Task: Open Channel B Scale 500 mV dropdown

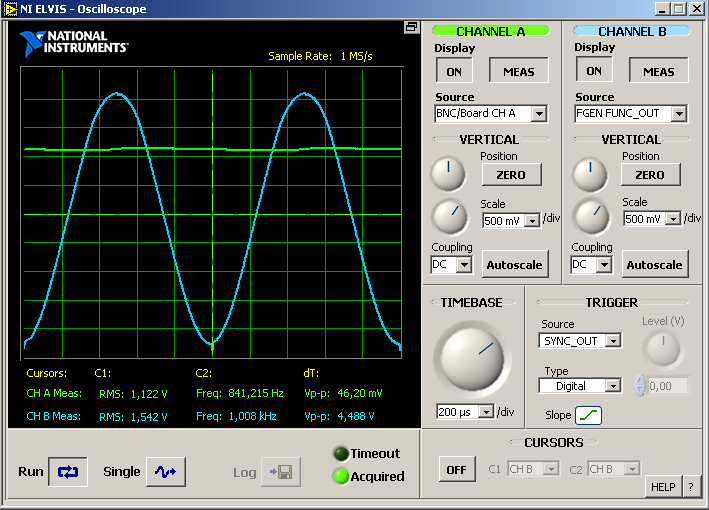Action: click(652, 219)
